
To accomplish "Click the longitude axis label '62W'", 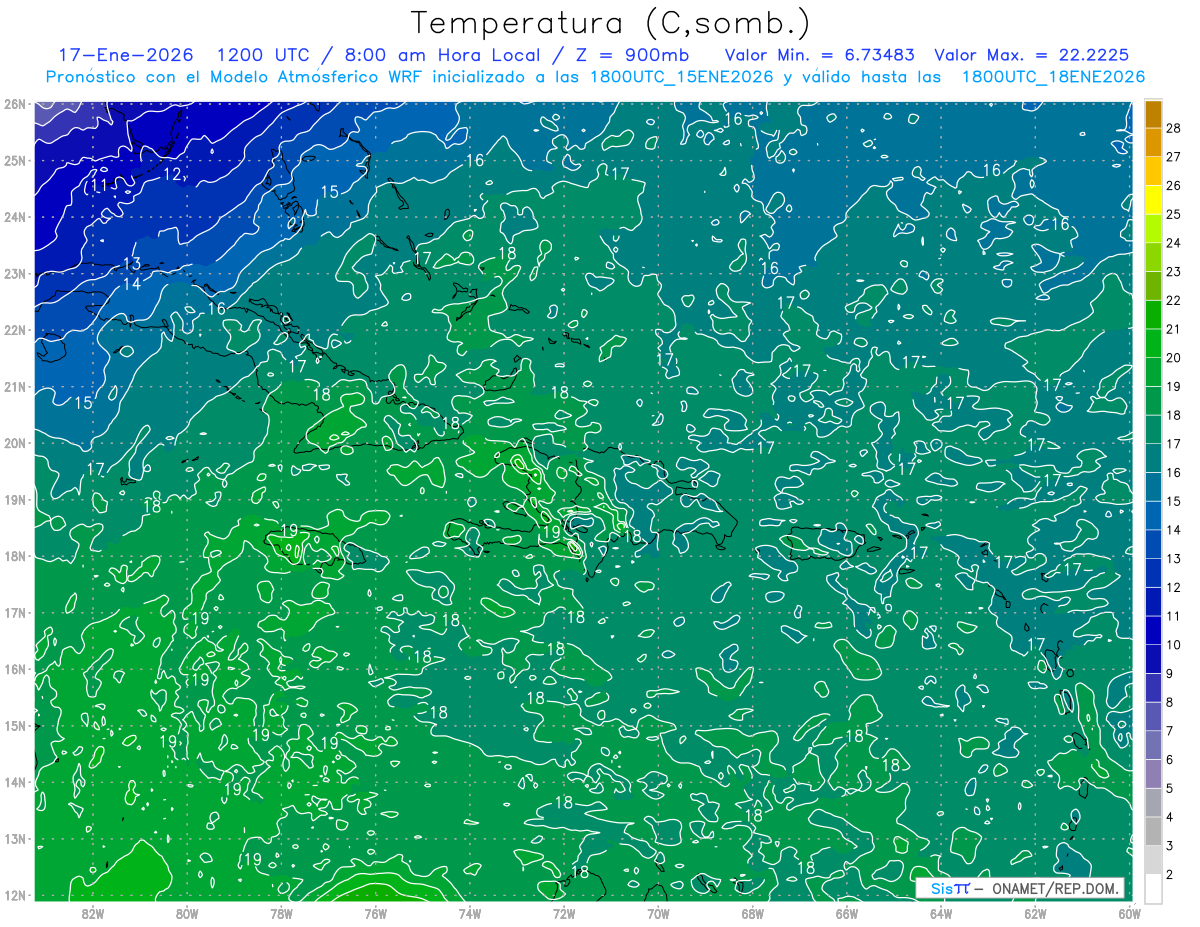I will [1034, 914].
